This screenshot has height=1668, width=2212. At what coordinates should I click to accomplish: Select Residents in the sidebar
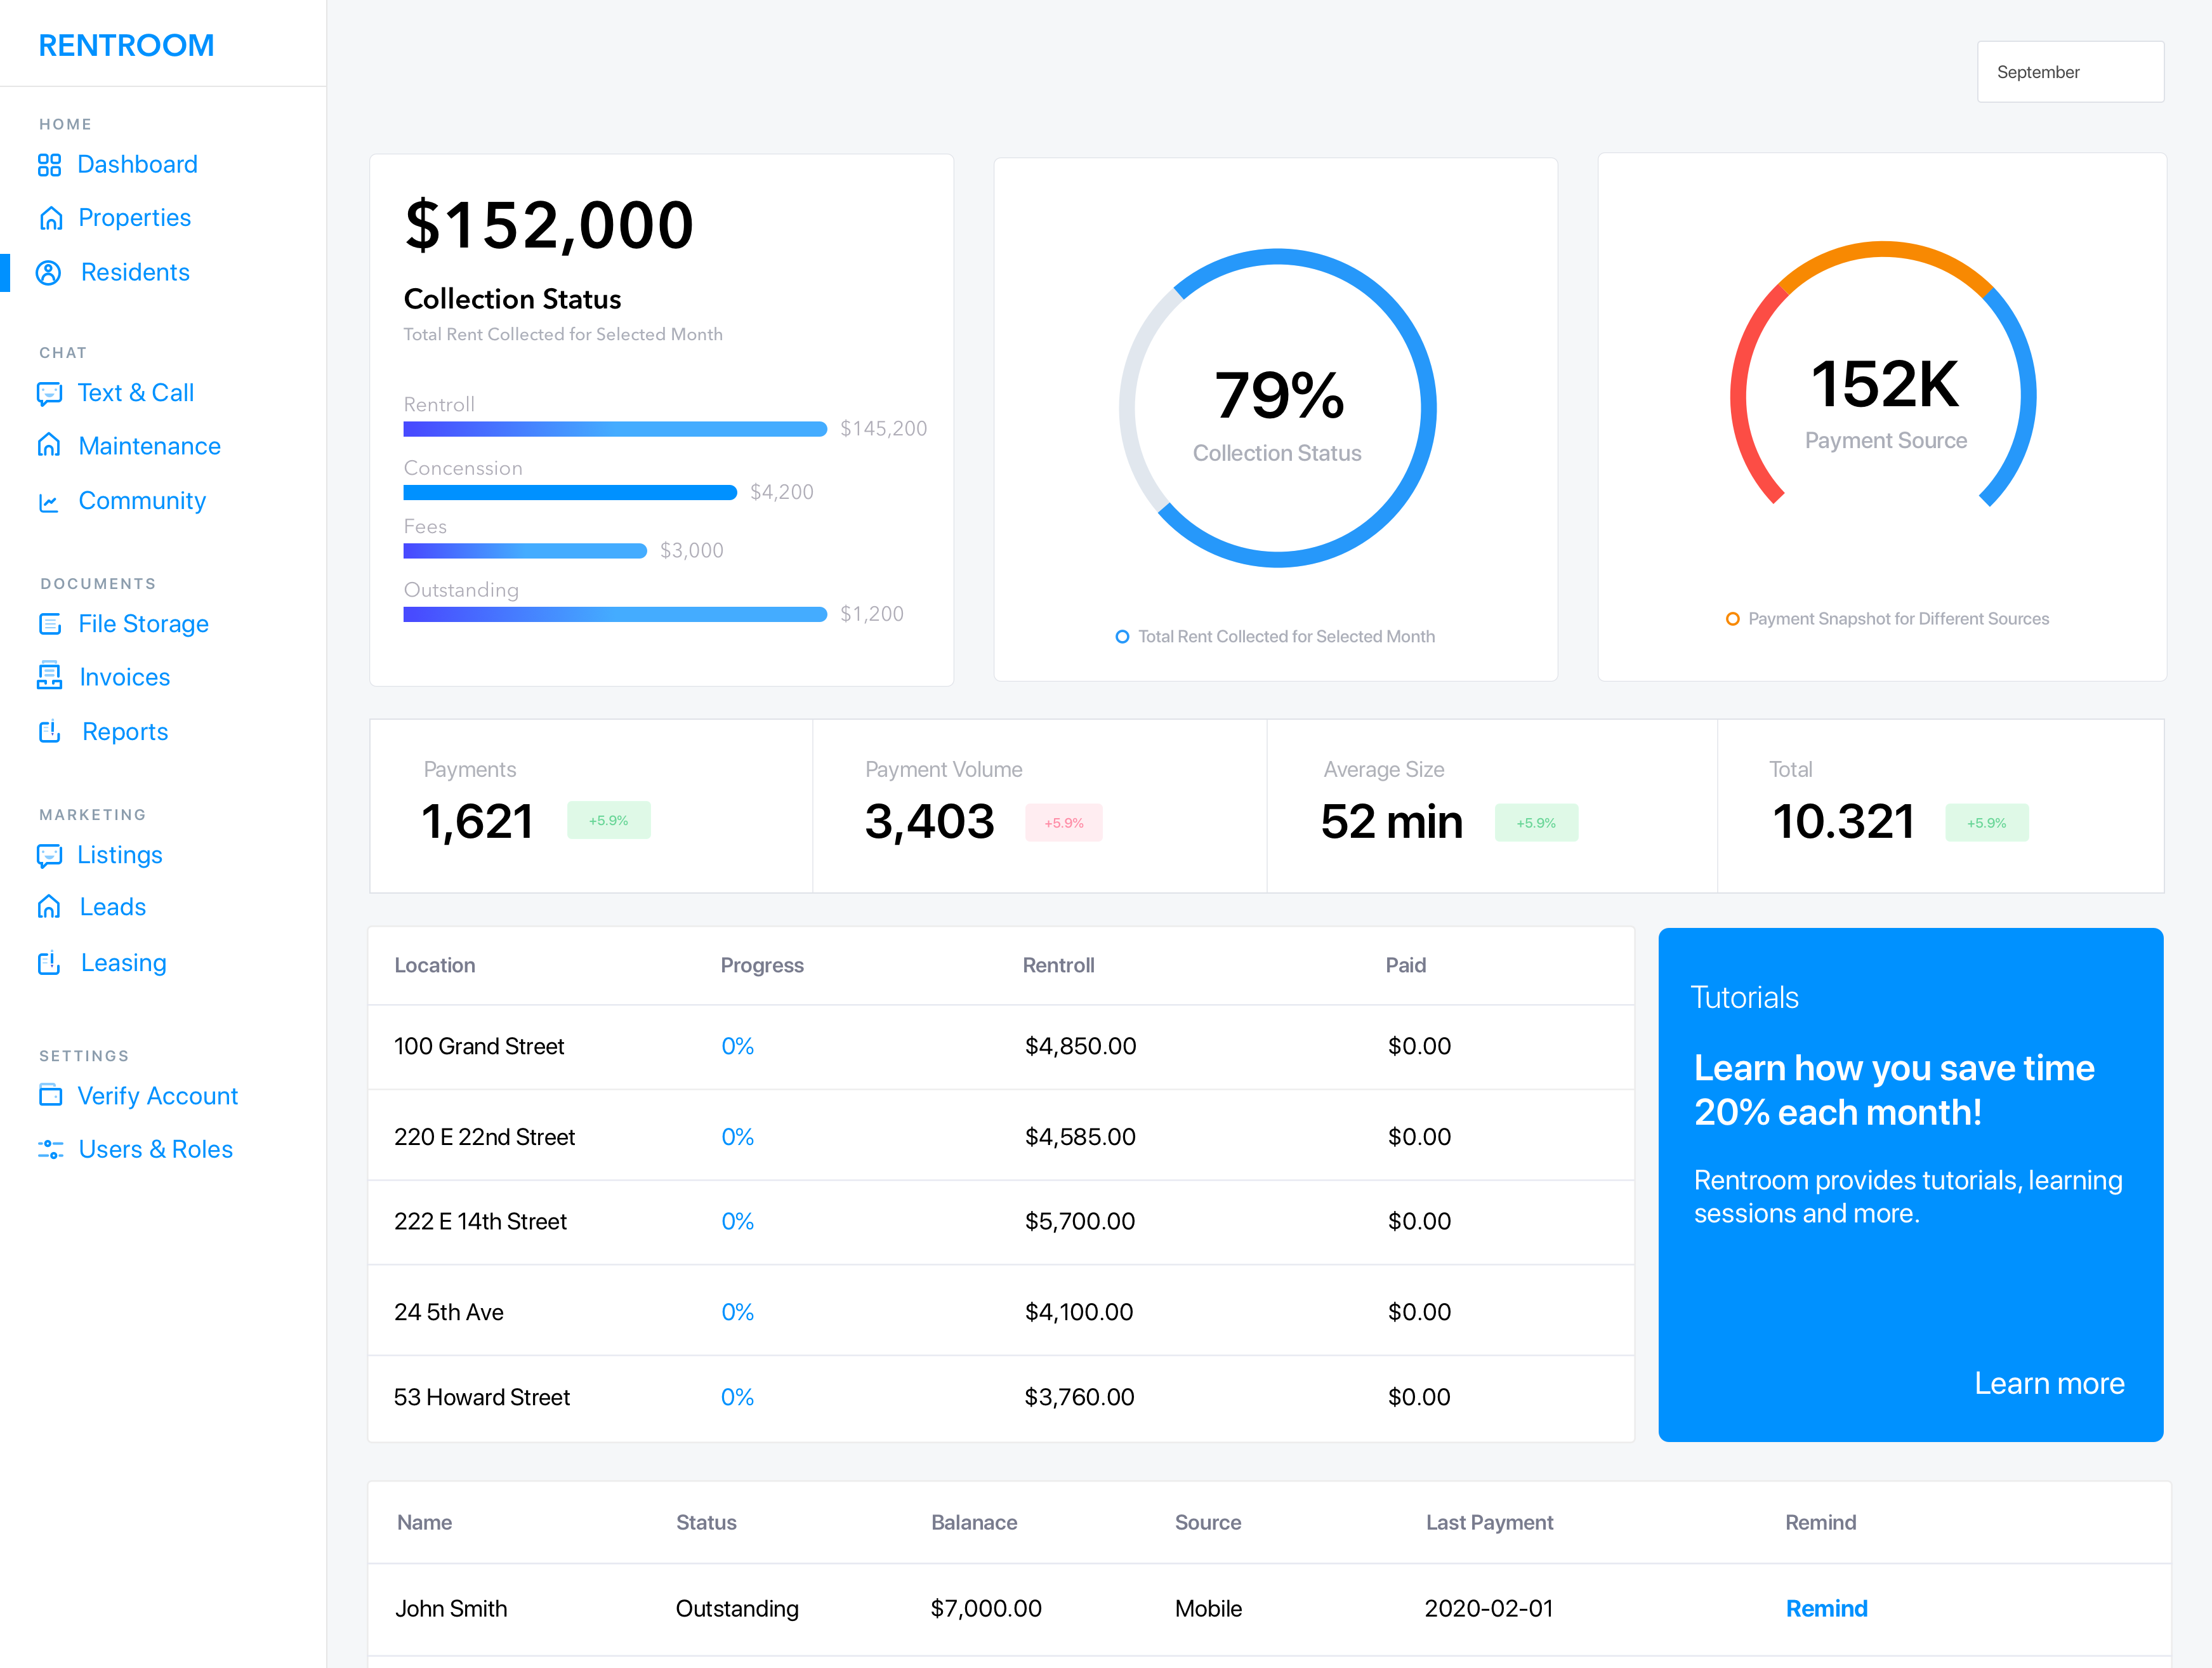pos(135,273)
